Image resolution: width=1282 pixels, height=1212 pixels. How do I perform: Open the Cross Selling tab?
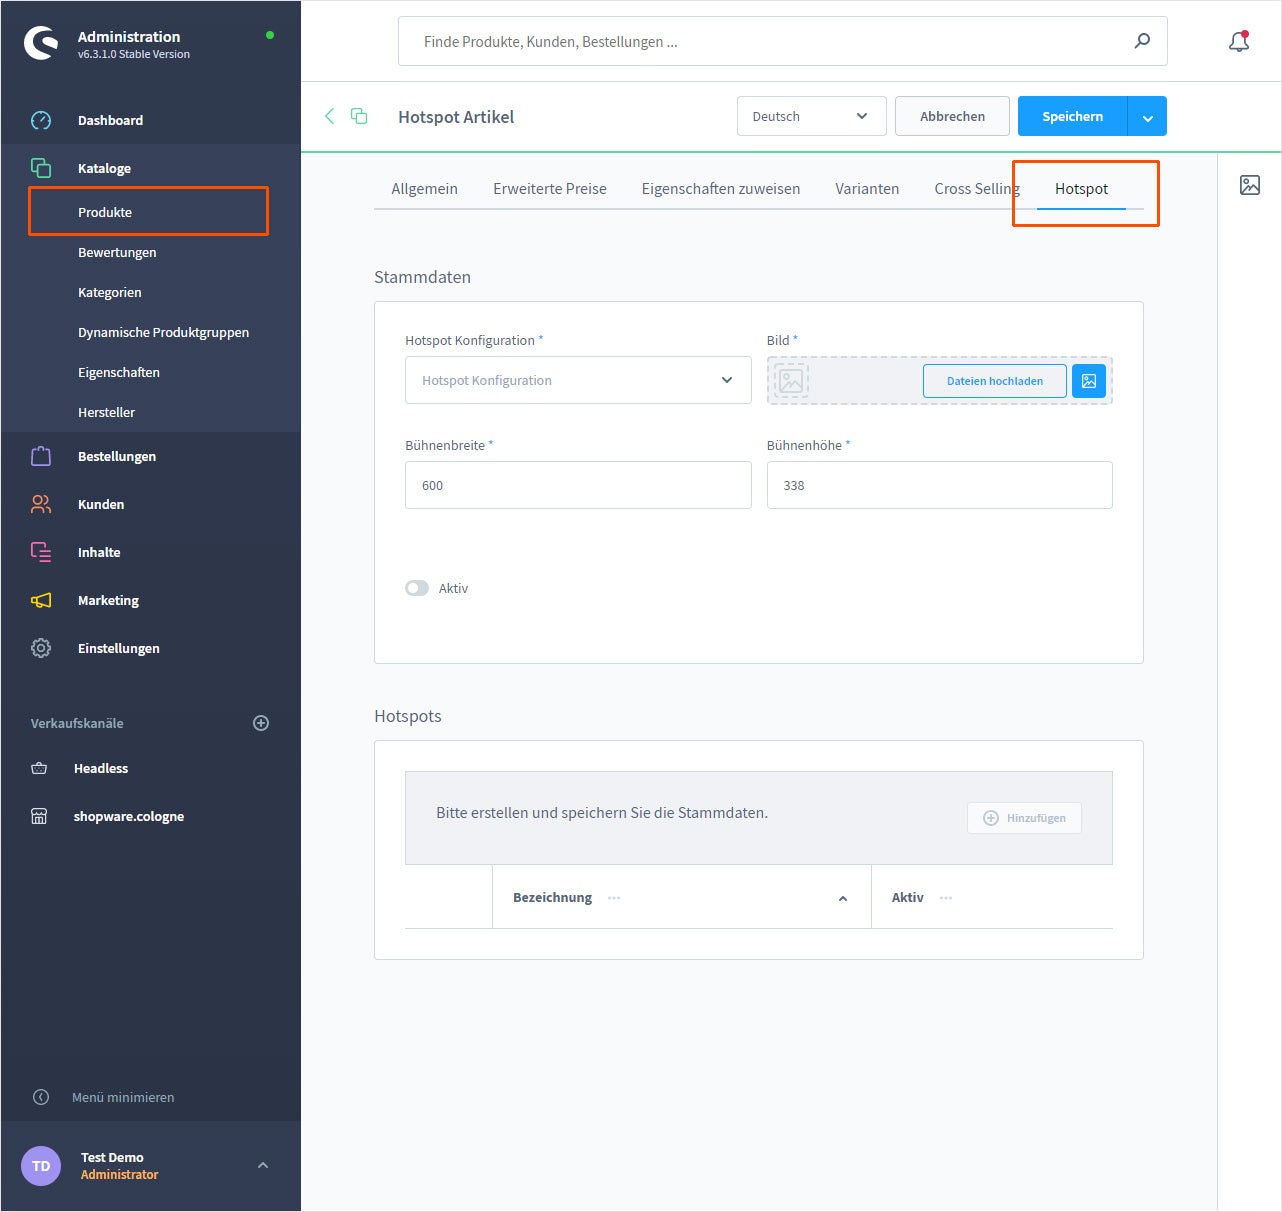(977, 188)
